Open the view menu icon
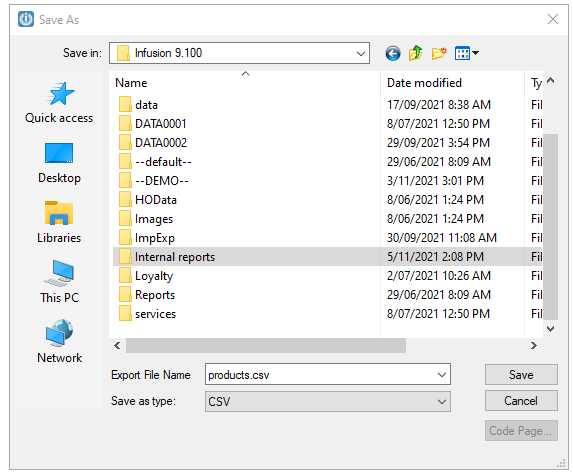 tap(466, 53)
